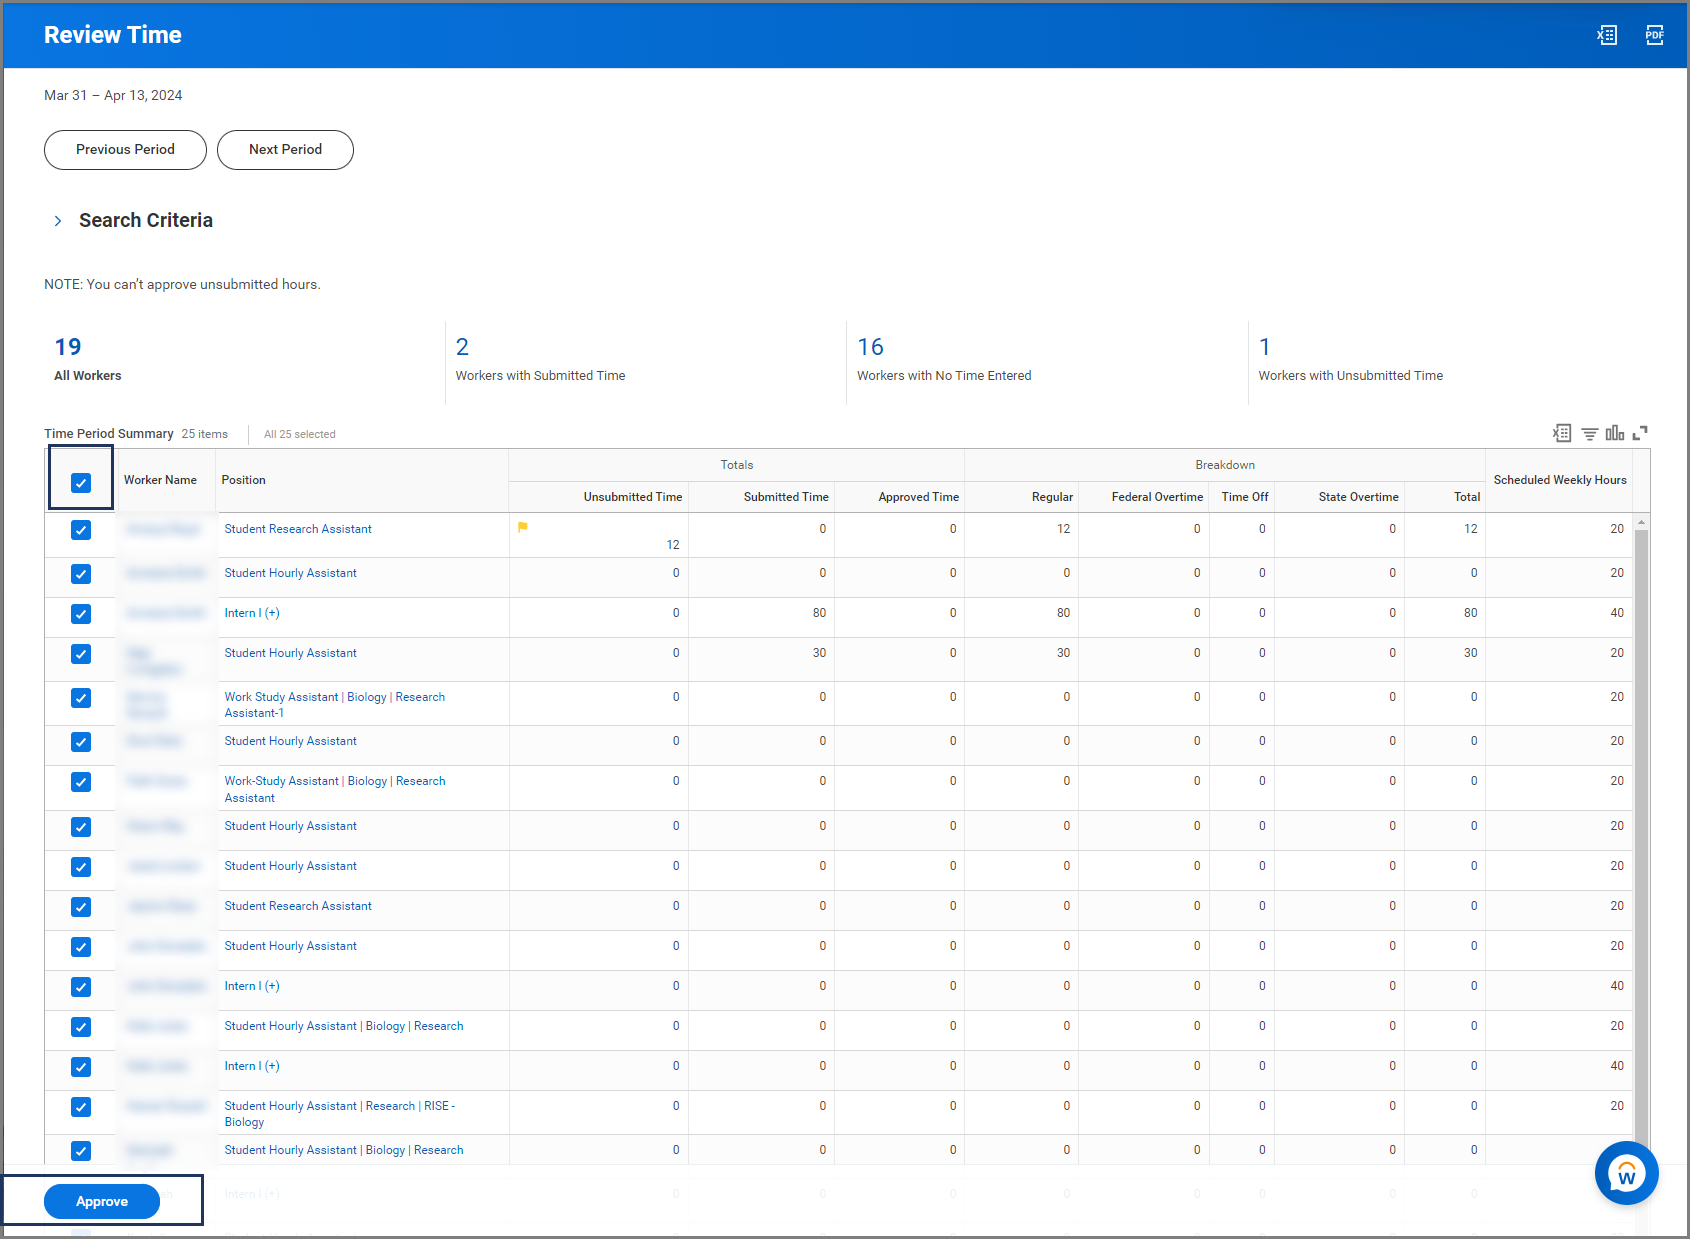Export Time Period Summary table to Excel
This screenshot has height=1239, width=1690.
point(1562,433)
